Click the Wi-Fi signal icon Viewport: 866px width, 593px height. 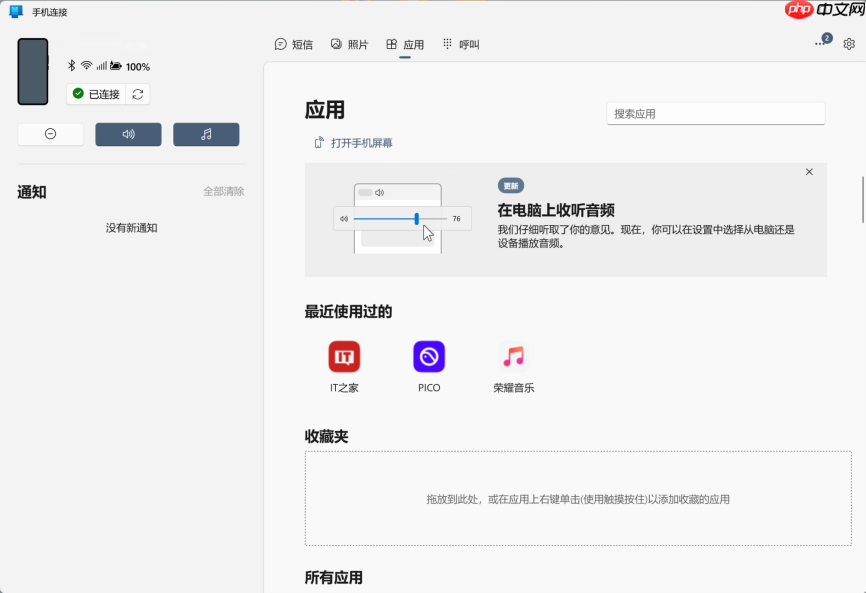click(85, 67)
